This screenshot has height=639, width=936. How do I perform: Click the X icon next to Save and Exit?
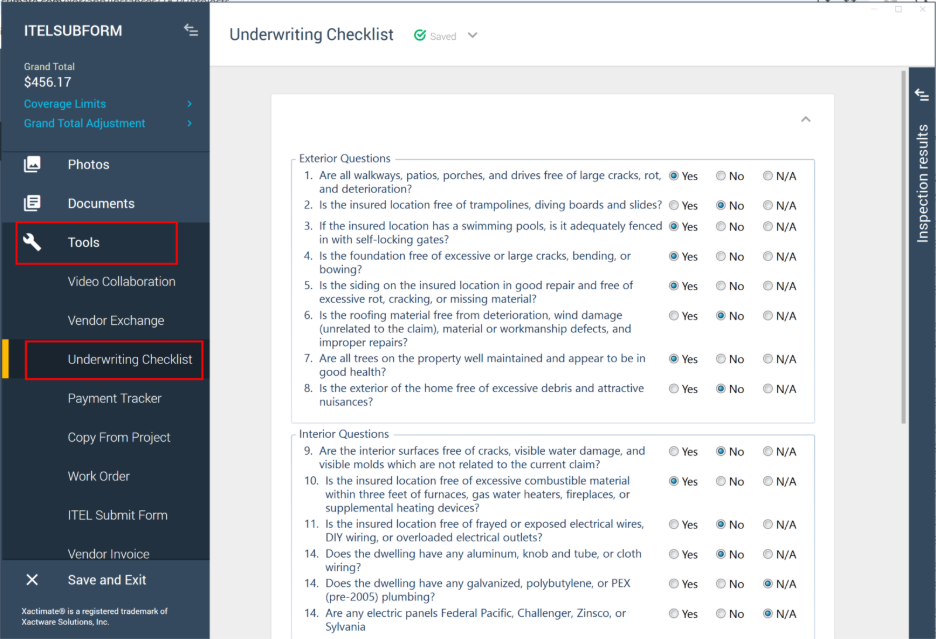(32, 580)
